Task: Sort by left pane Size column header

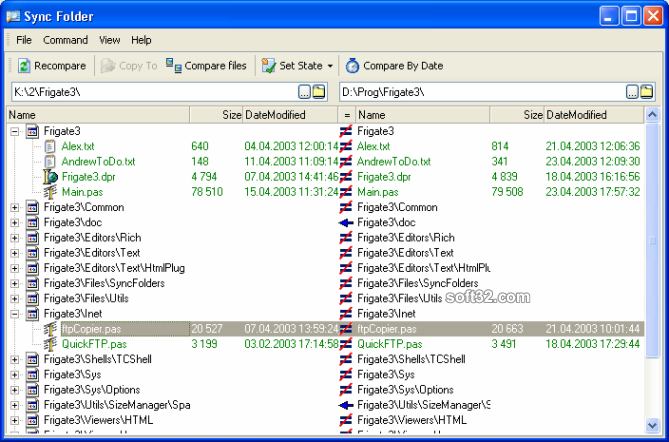Action: (x=216, y=115)
